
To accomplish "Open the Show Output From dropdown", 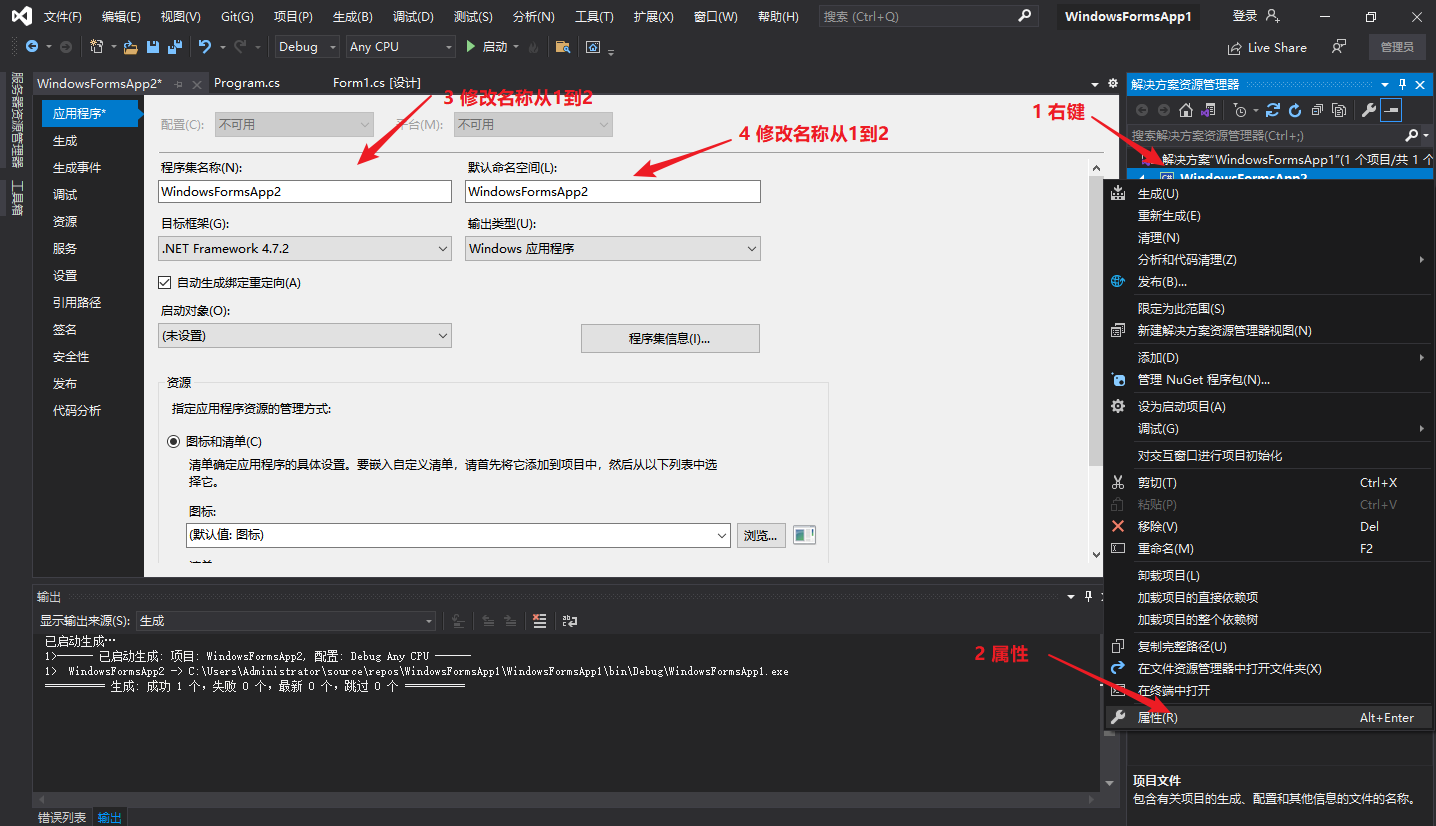I will coord(286,621).
